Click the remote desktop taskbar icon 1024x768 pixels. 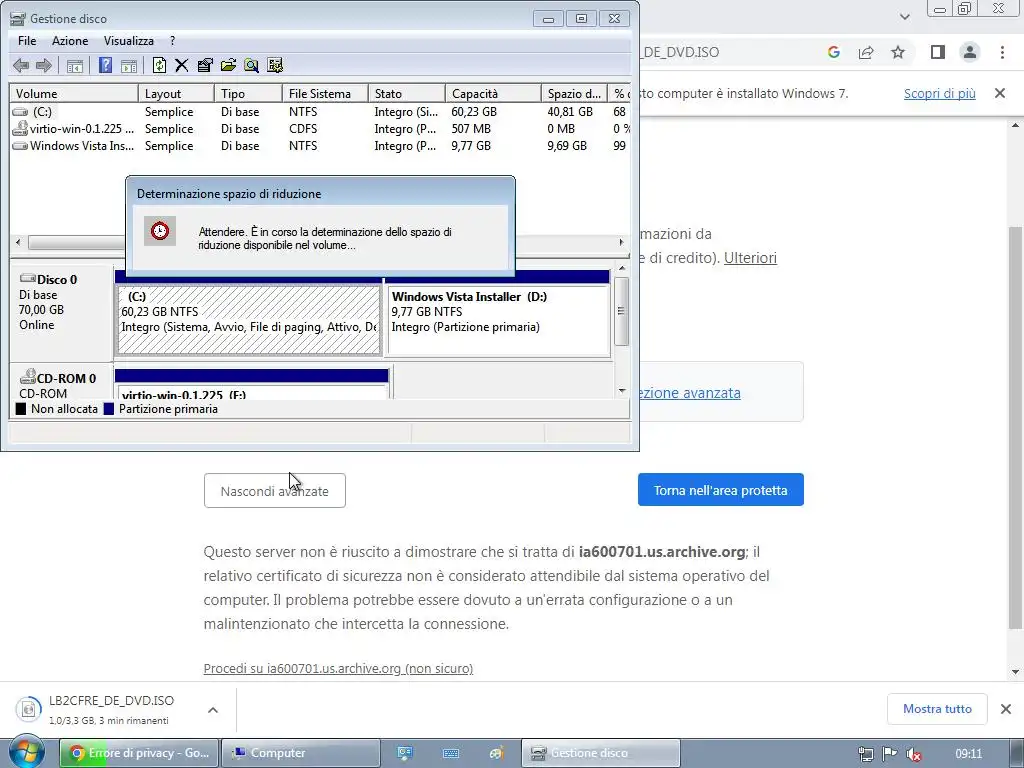pos(405,754)
